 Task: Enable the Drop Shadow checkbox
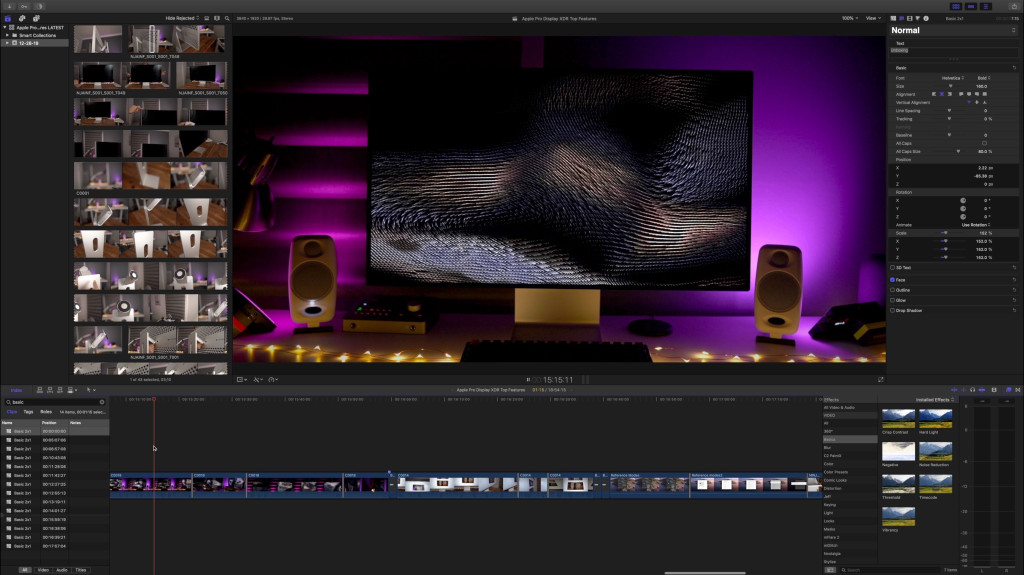[x=893, y=310]
